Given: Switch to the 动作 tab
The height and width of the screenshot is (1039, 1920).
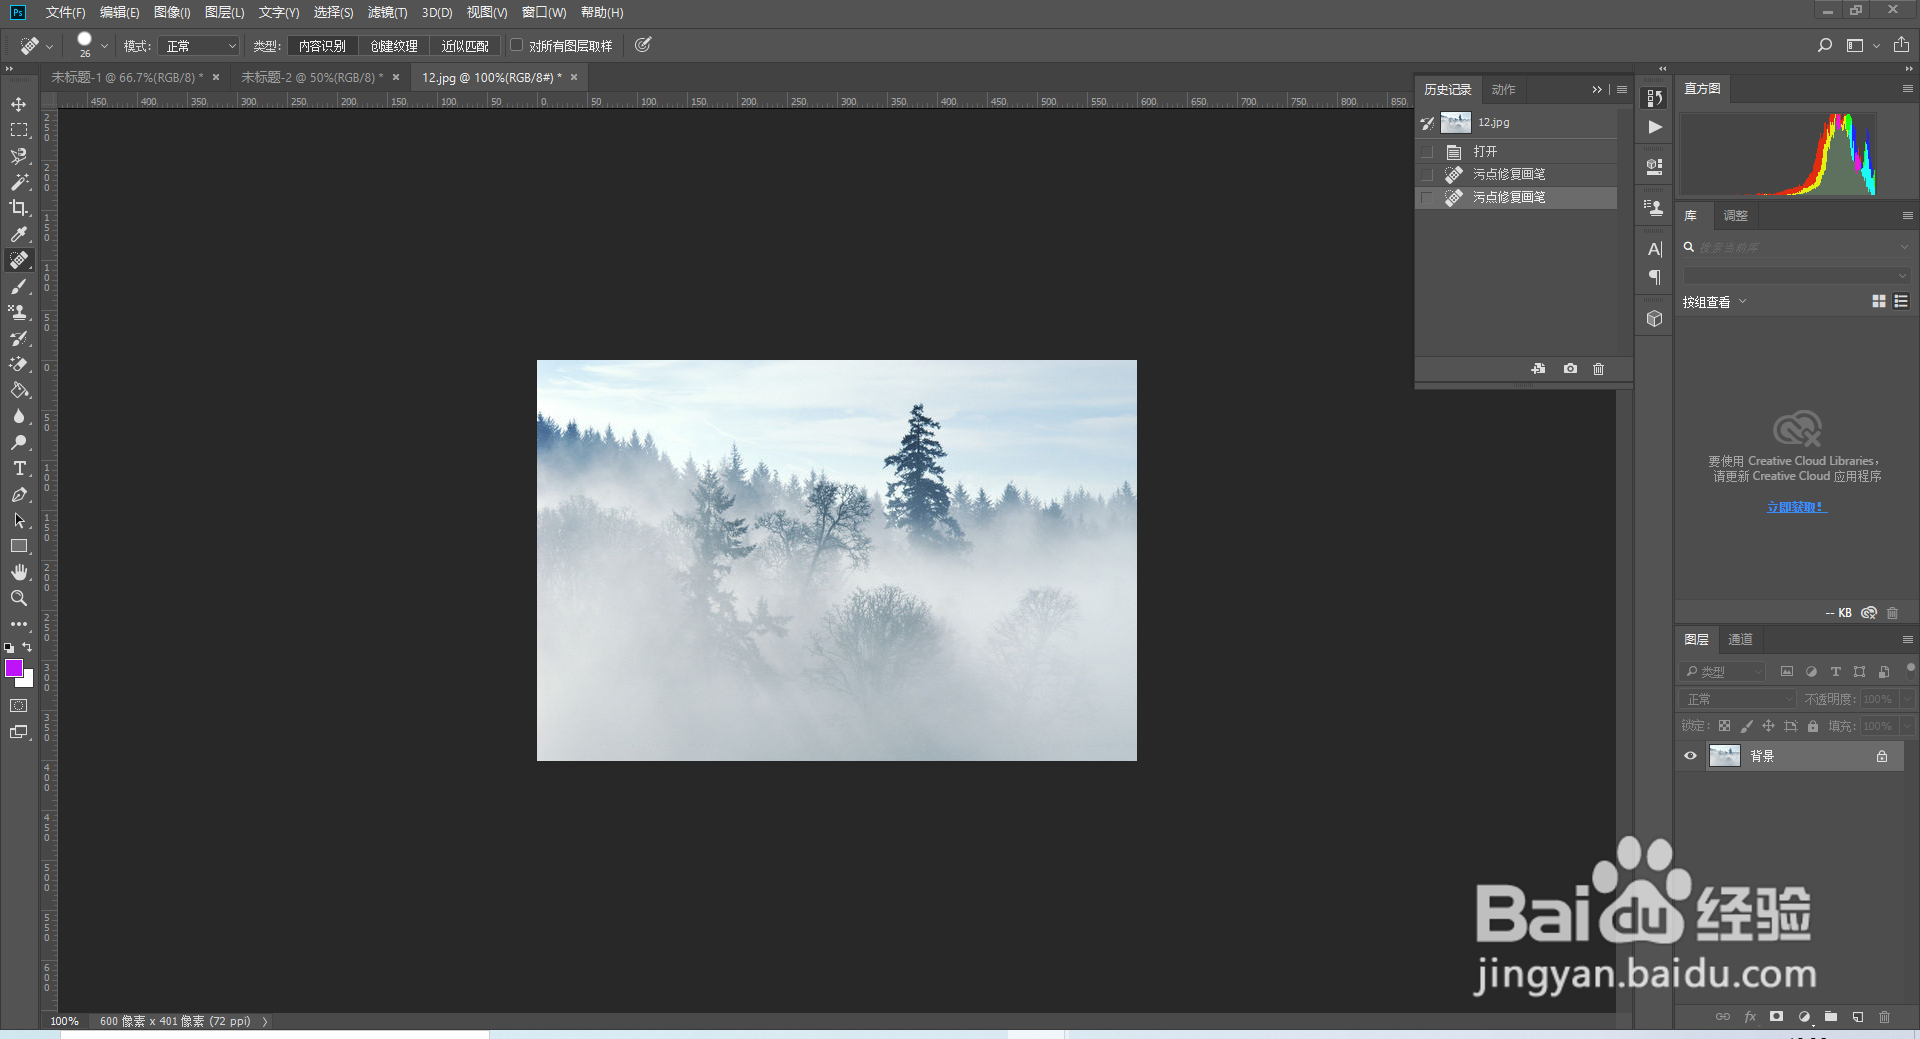Looking at the screenshot, I should [1503, 90].
